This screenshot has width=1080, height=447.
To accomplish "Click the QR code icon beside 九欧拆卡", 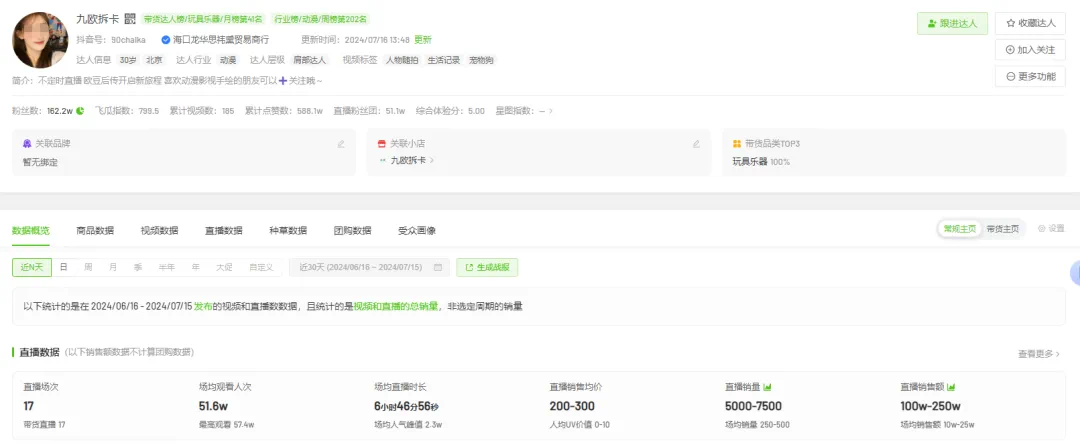I will [129, 19].
